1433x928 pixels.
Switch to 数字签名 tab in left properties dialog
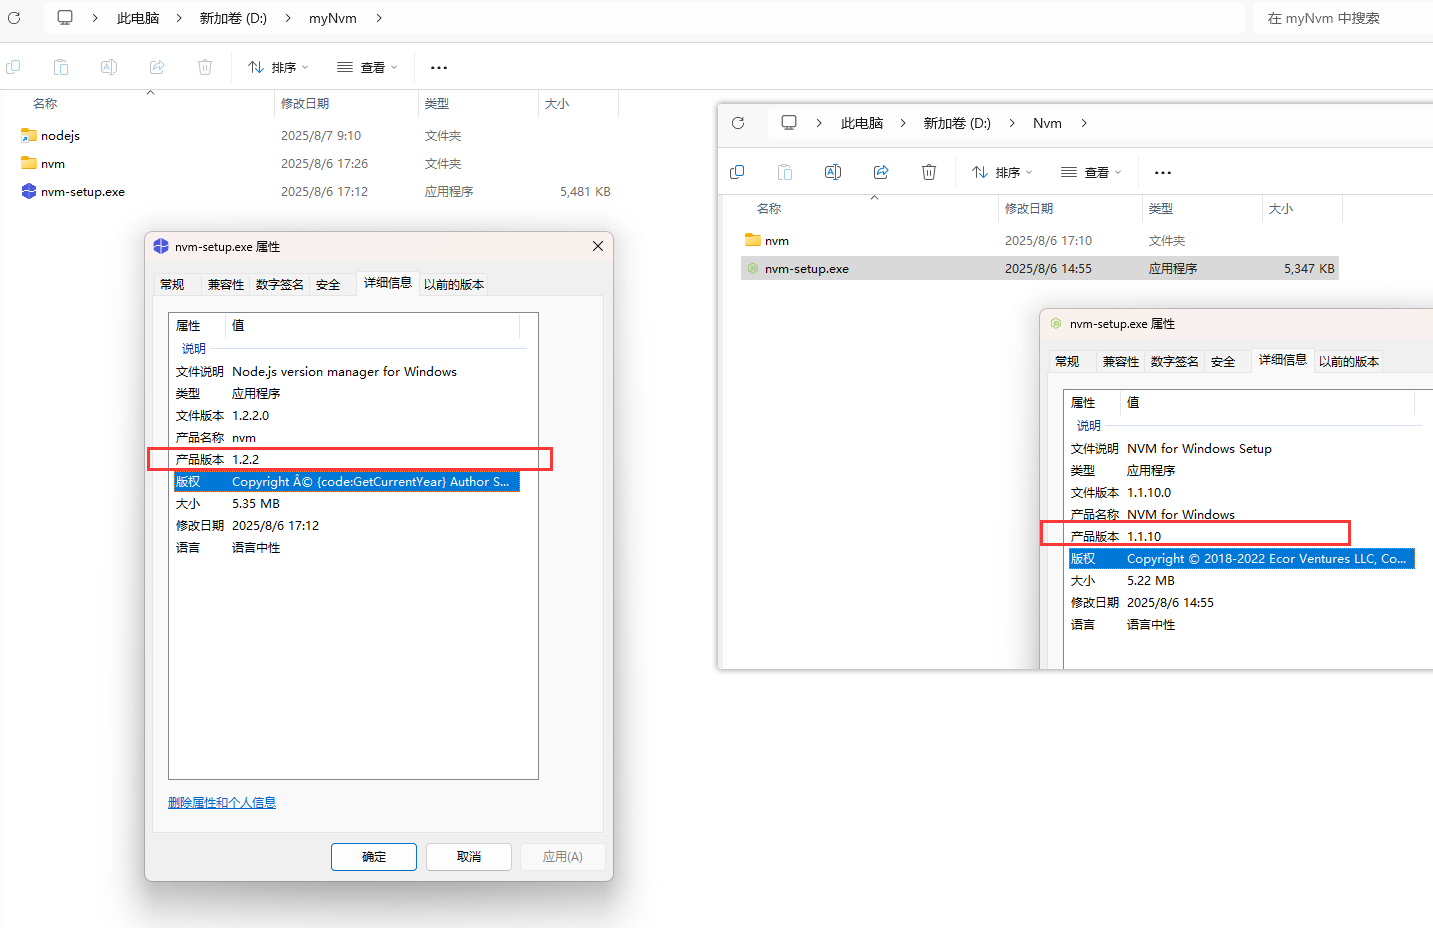[280, 285]
